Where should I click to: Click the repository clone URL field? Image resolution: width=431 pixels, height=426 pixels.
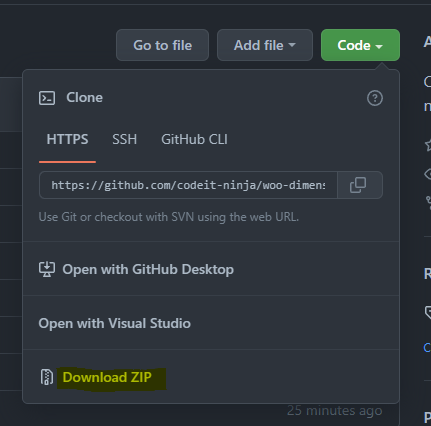[x=188, y=185]
